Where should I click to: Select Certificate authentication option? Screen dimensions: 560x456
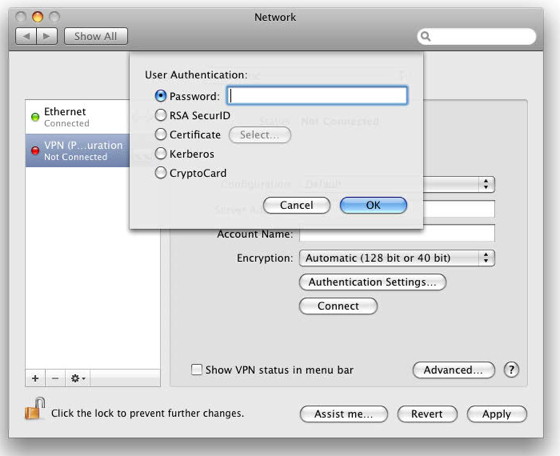pyautogui.click(x=160, y=134)
